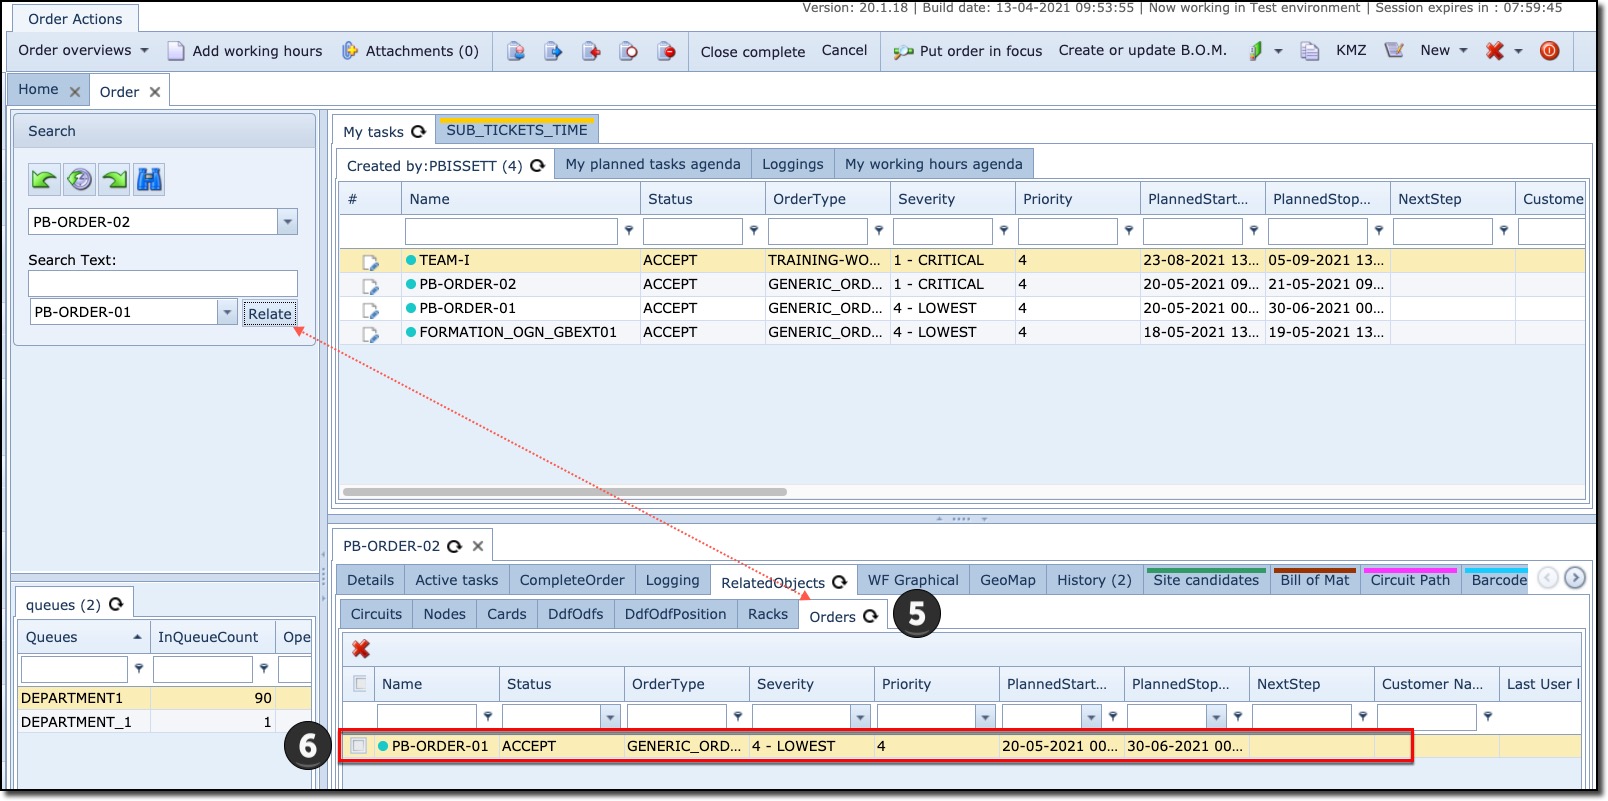Click the red power icon in toolbar
The width and height of the screenshot is (1608, 801).
pyautogui.click(x=1549, y=51)
